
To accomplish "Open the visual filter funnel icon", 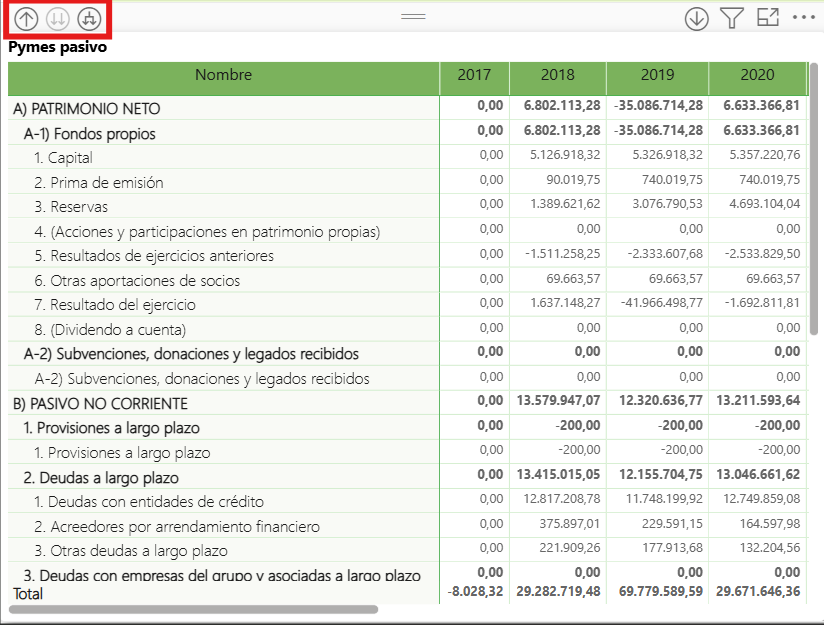I will tap(732, 17).
